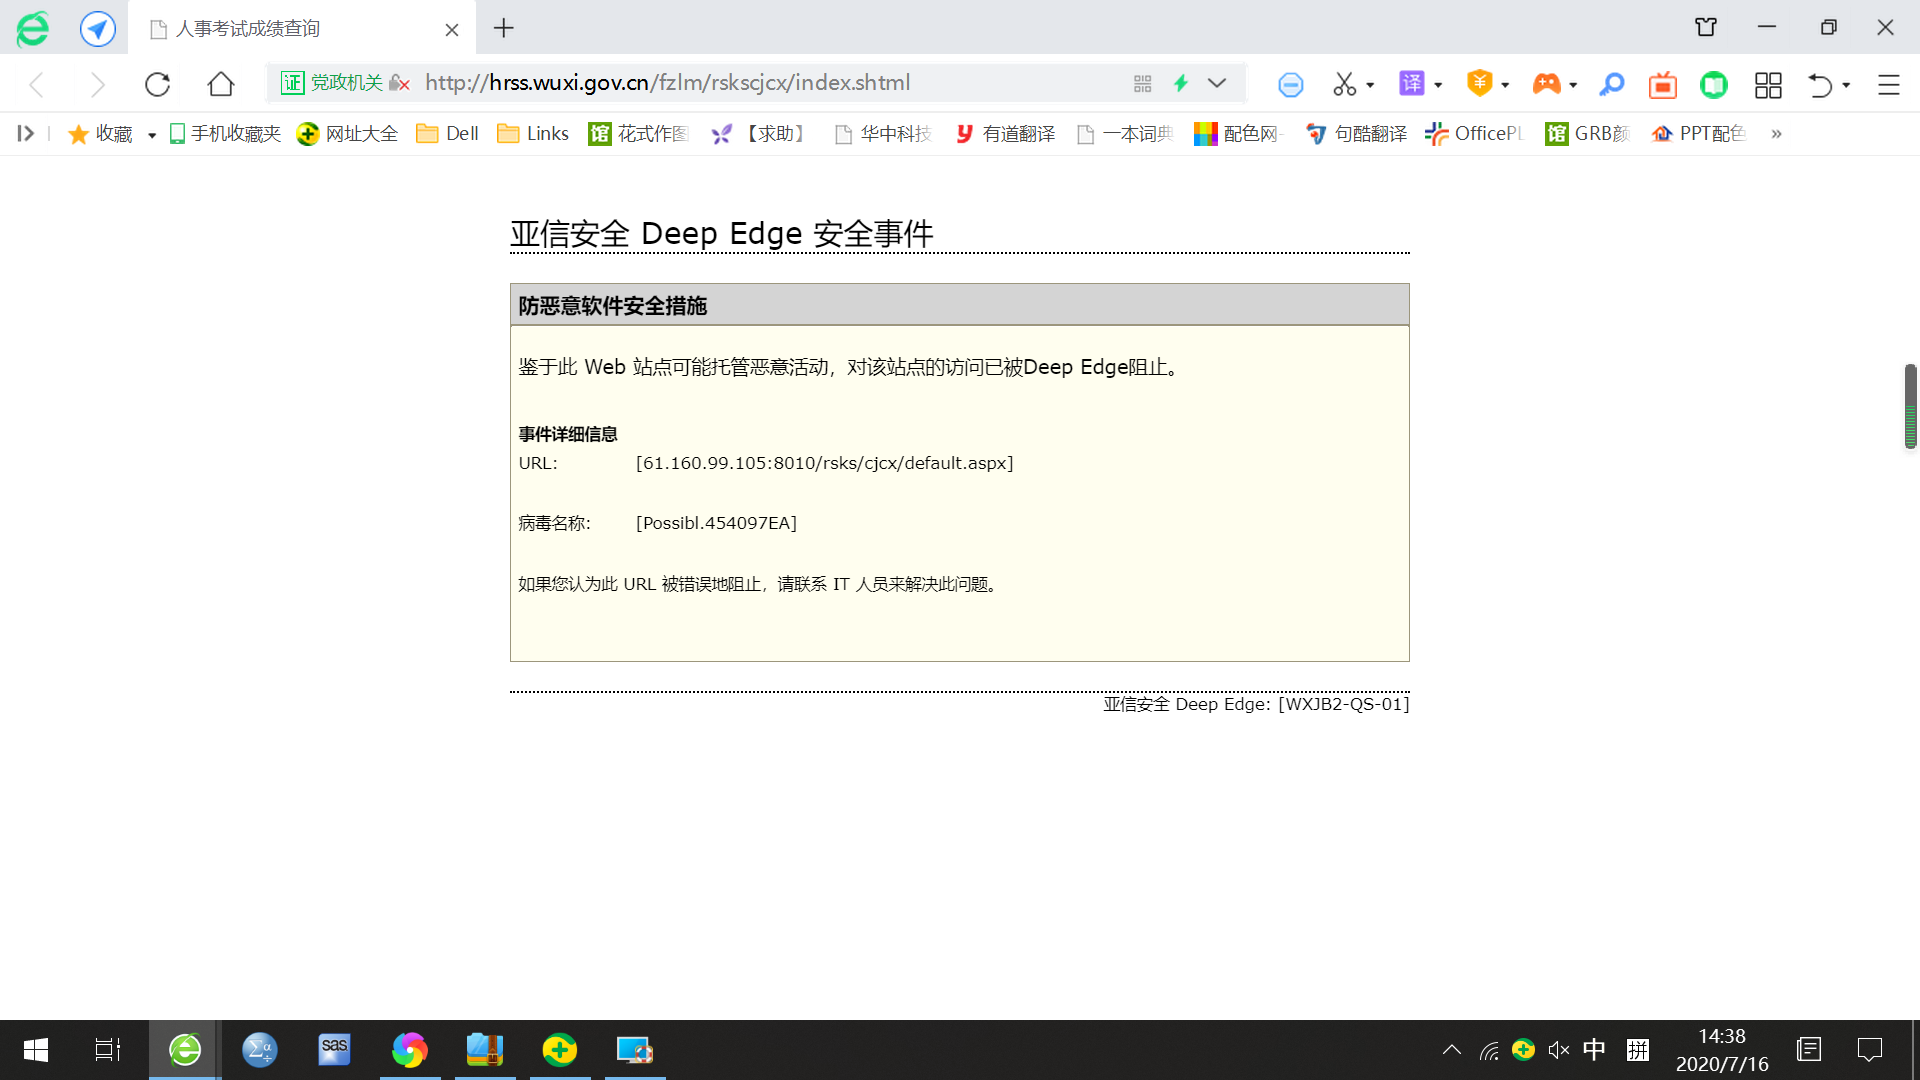The width and height of the screenshot is (1920, 1080).
Task: Expand the 收藏 dropdown arrow
Action: click(x=152, y=135)
